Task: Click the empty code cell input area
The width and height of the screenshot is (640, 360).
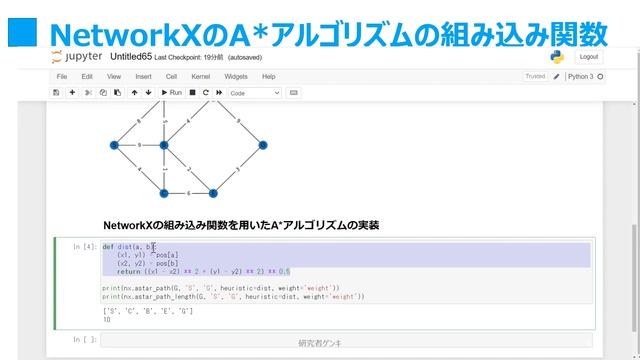Action: pyautogui.click(x=346, y=340)
